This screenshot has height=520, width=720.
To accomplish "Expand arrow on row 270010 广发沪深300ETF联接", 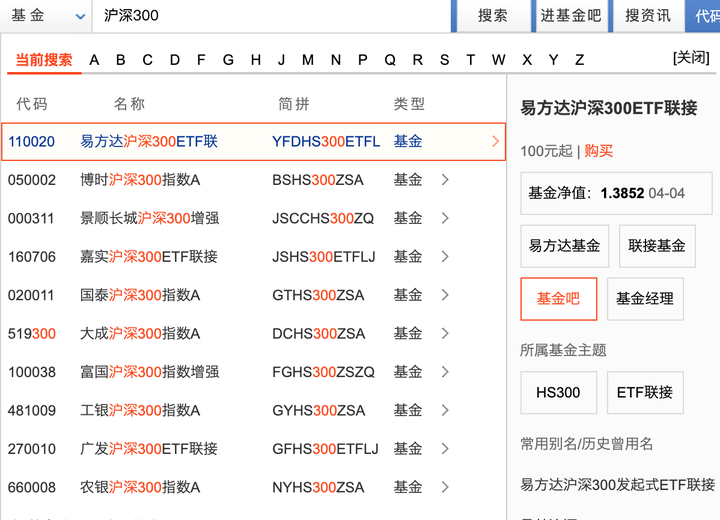I will [x=445, y=449].
